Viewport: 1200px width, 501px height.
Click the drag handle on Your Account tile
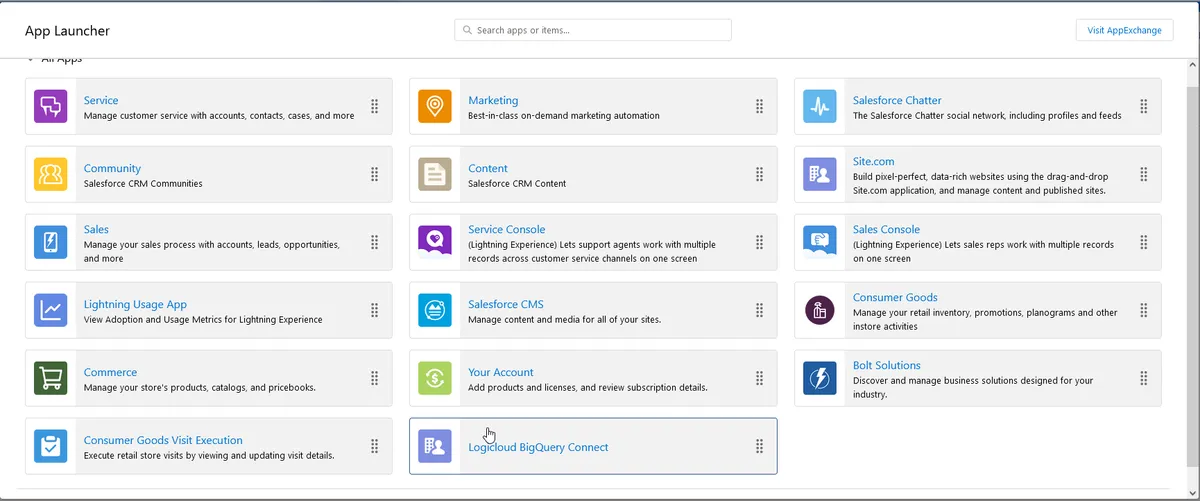(x=759, y=378)
